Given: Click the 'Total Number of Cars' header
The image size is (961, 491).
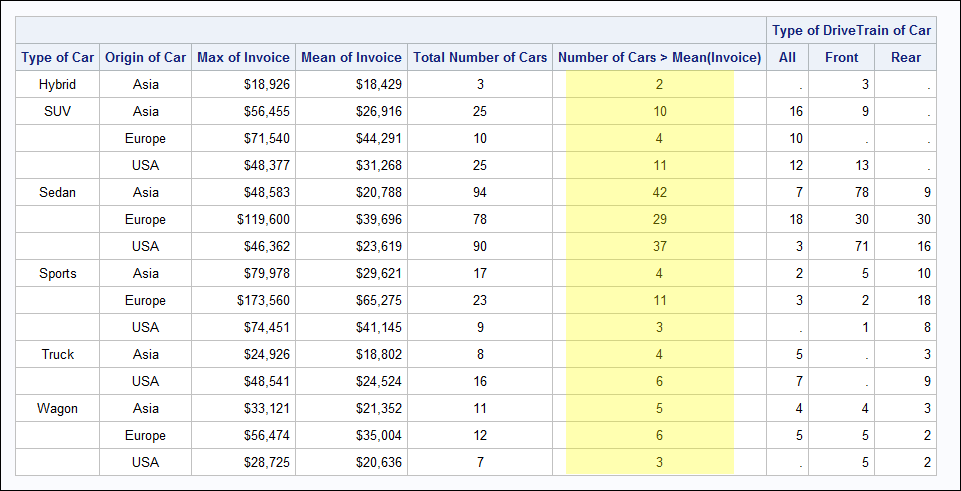Looking at the screenshot, I should coord(480,57).
